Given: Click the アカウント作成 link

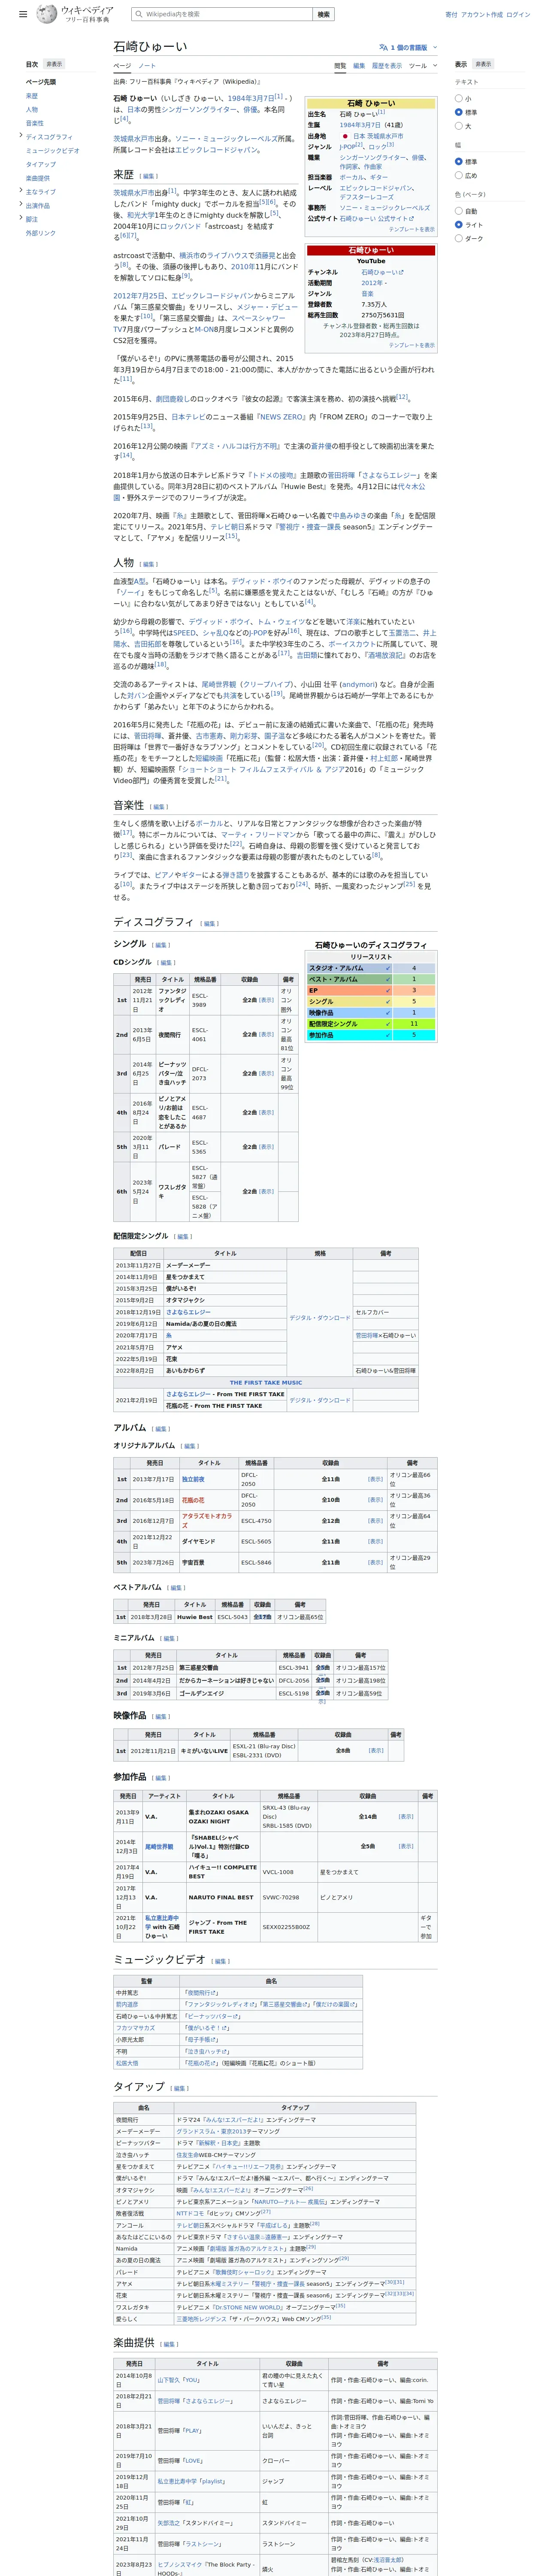Looking at the screenshot, I should pos(482,15).
